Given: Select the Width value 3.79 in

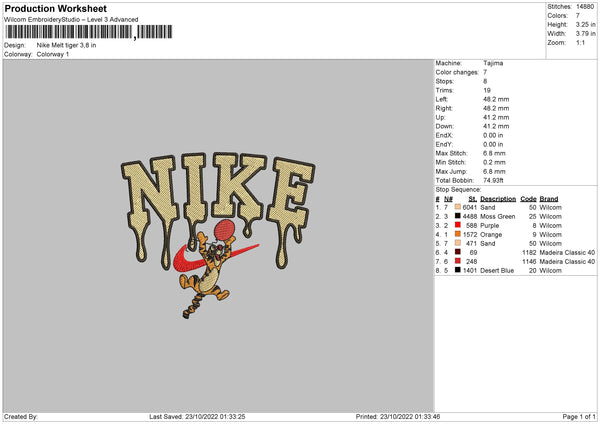Looking at the screenshot, I should point(585,34).
